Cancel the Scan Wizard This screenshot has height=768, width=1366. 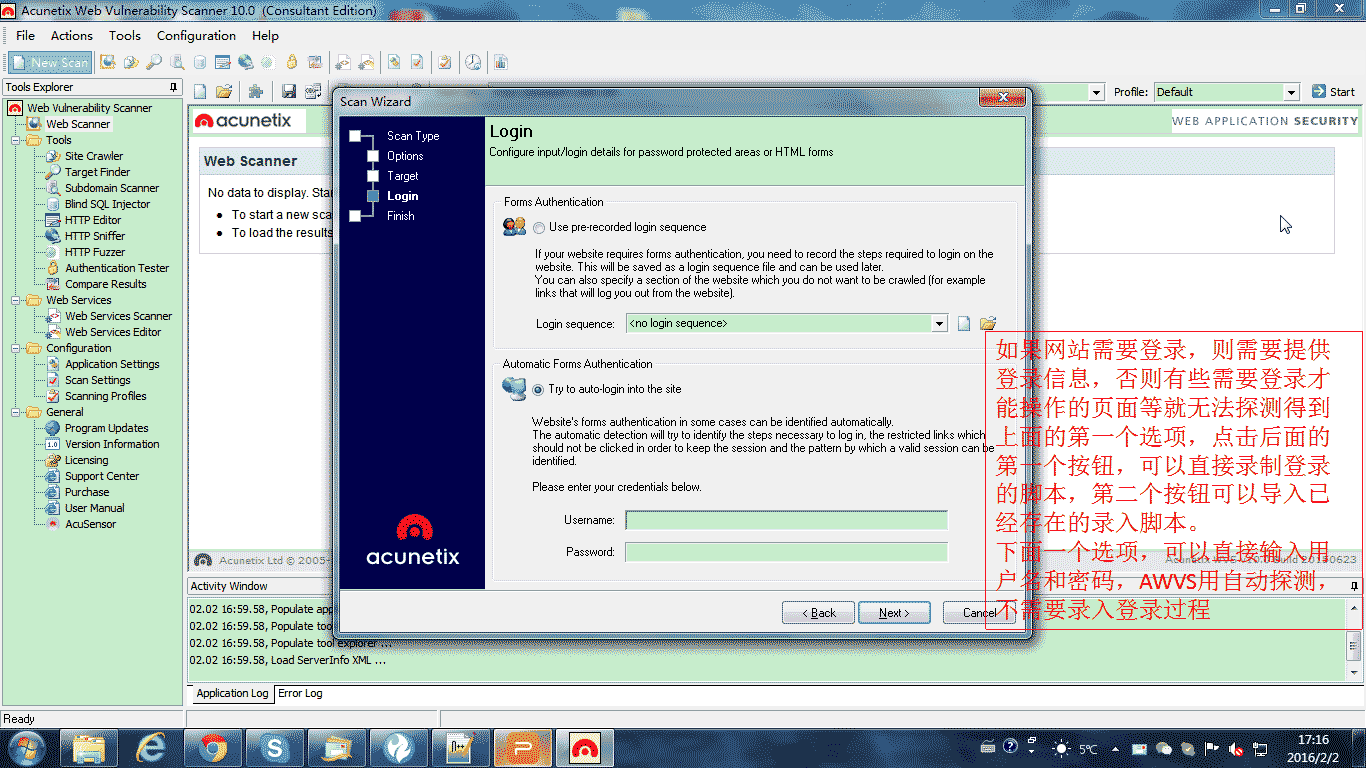pos(979,613)
